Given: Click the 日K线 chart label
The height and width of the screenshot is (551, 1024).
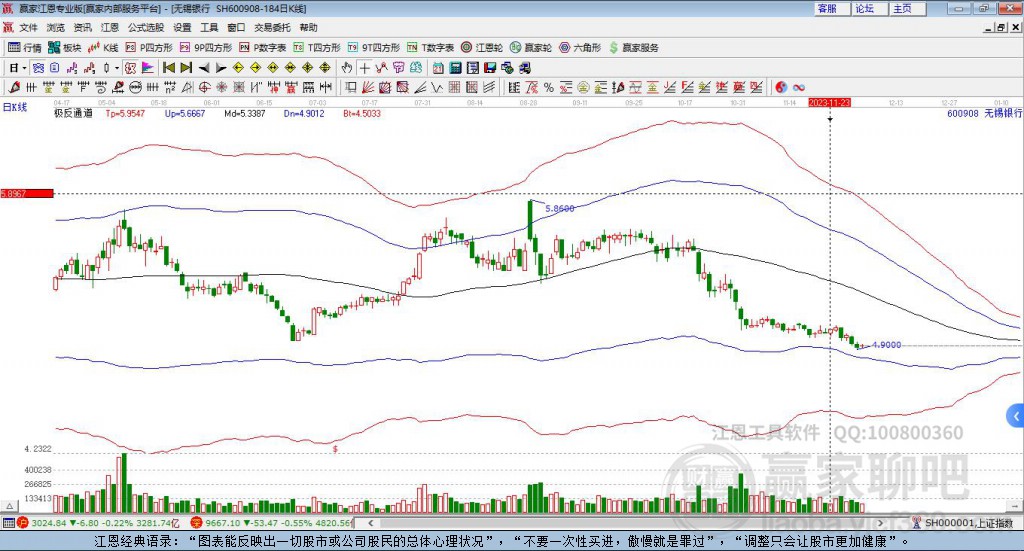Looking at the screenshot, I should click(15, 108).
